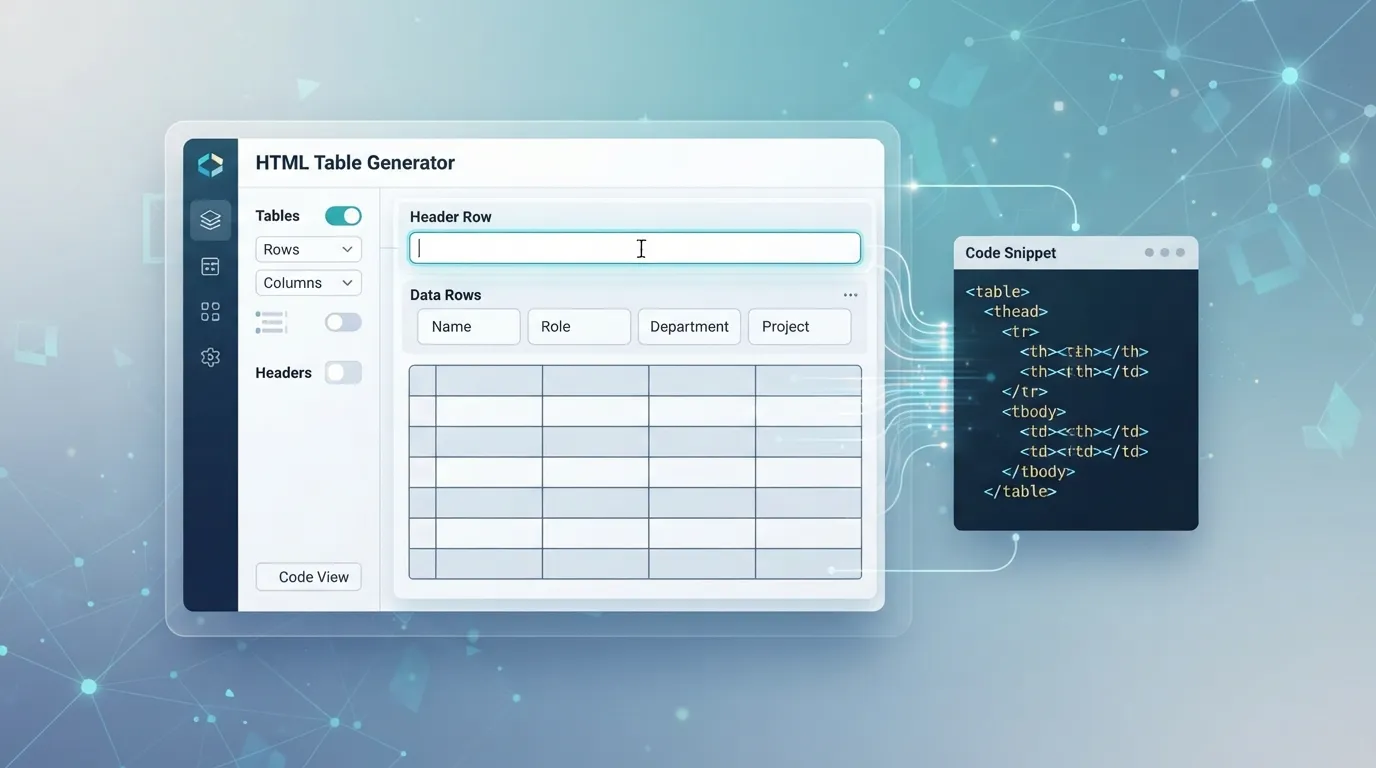Open the table layout sidebar icon
The width and height of the screenshot is (1376, 768).
click(210, 266)
